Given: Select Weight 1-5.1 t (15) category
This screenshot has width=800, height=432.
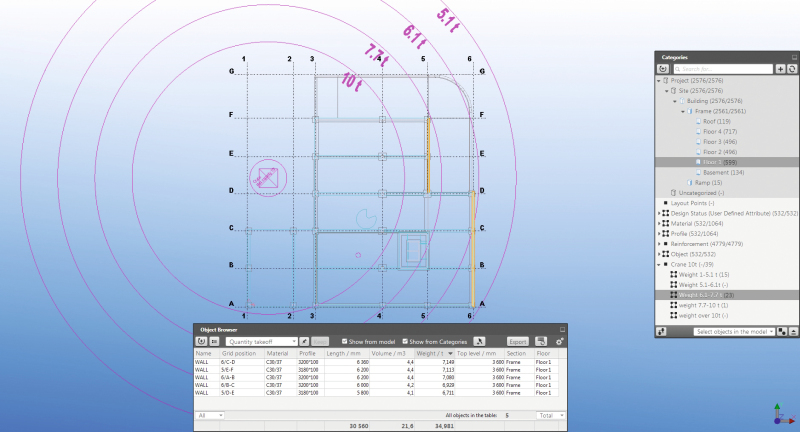Looking at the screenshot, I should [704, 274].
